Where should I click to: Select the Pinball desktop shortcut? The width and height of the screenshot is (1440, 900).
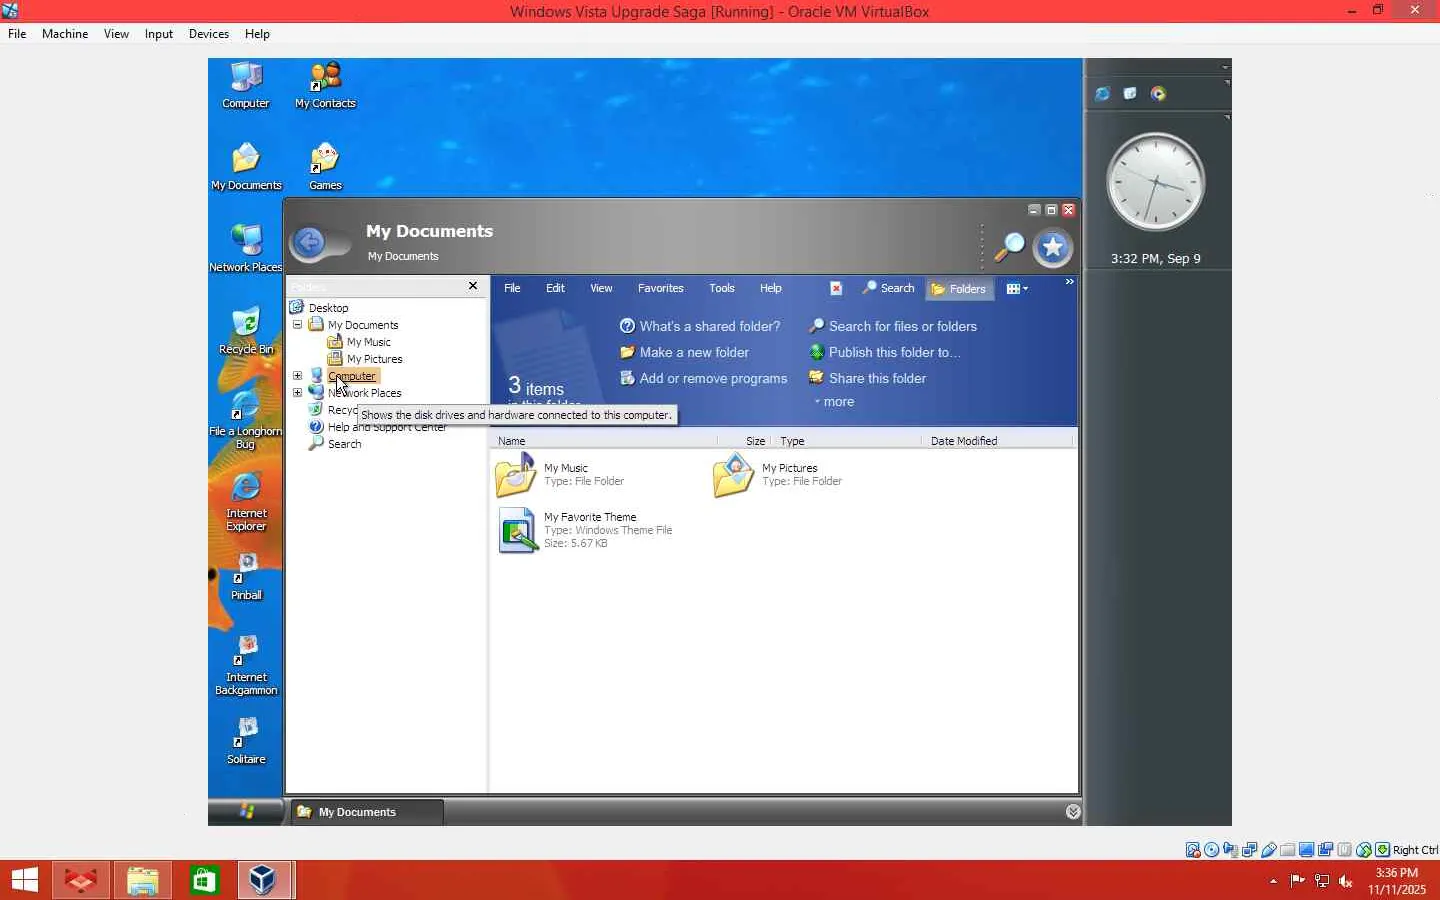tap(246, 577)
